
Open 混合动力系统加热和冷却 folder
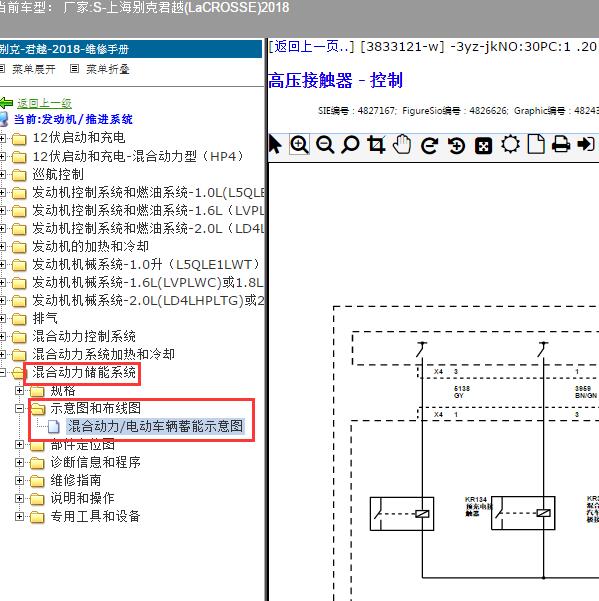[103, 354]
